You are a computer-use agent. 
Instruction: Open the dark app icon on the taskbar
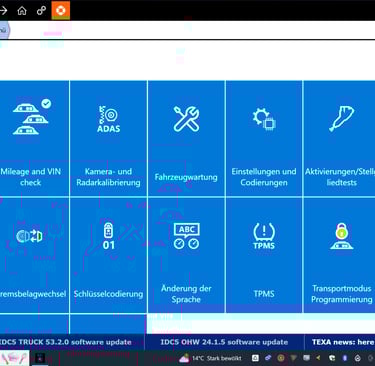click(x=40, y=359)
